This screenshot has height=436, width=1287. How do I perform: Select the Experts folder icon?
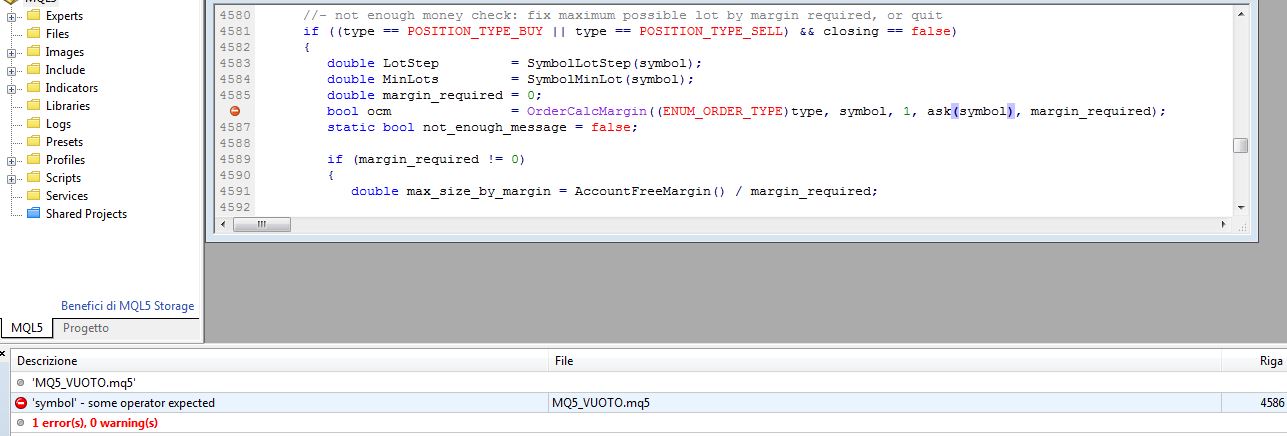tap(33, 16)
